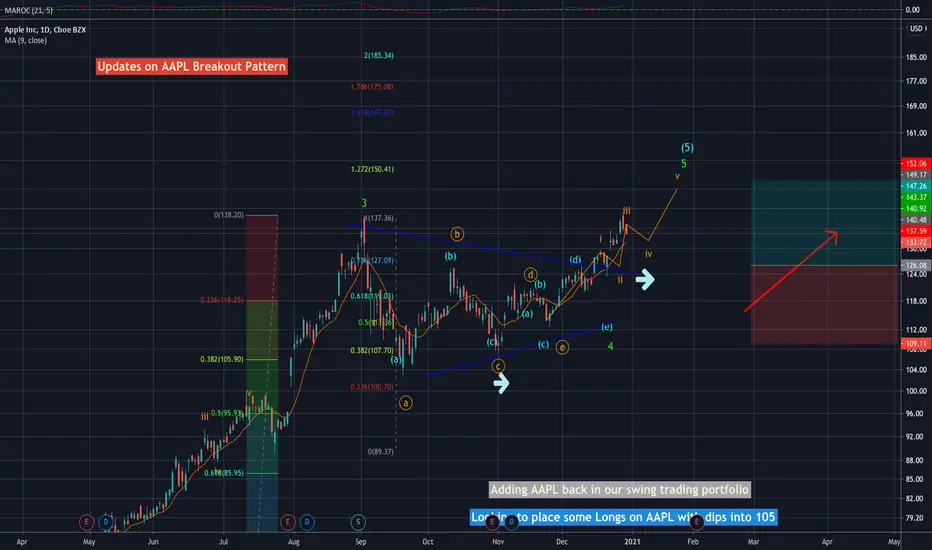Viewport: 932px width, 550px height.
Task: Select the 'Updates on AAPL Breakout Pattern' note
Action: tap(191, 67)
